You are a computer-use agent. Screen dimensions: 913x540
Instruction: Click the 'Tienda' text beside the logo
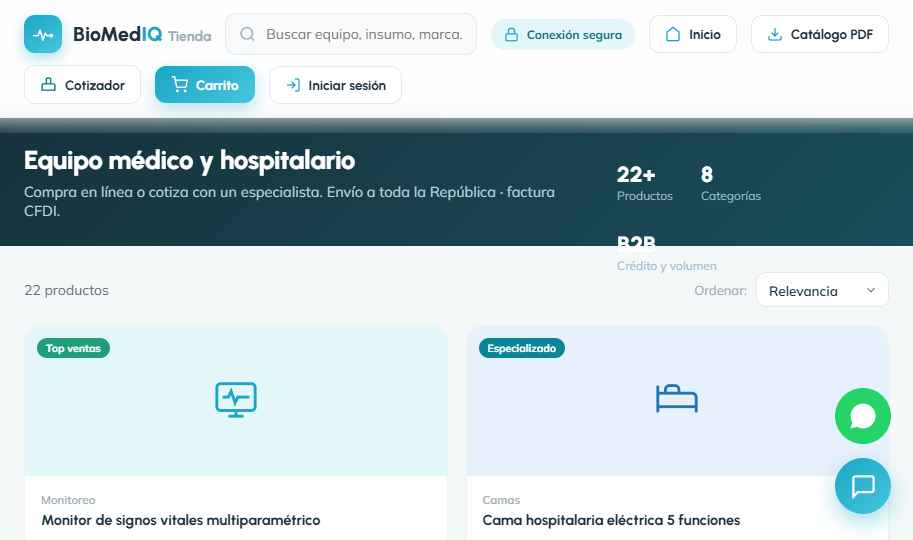tap(190, 36)
